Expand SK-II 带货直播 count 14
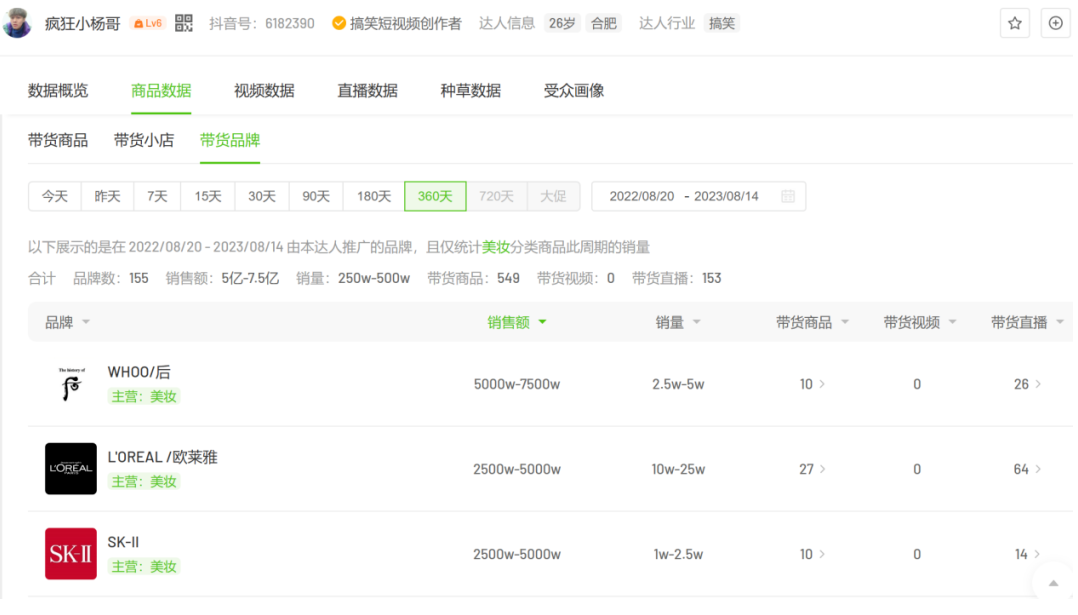Viewport: 1078px width, 615px height. pyautogui.click(x=1027, y=555)
